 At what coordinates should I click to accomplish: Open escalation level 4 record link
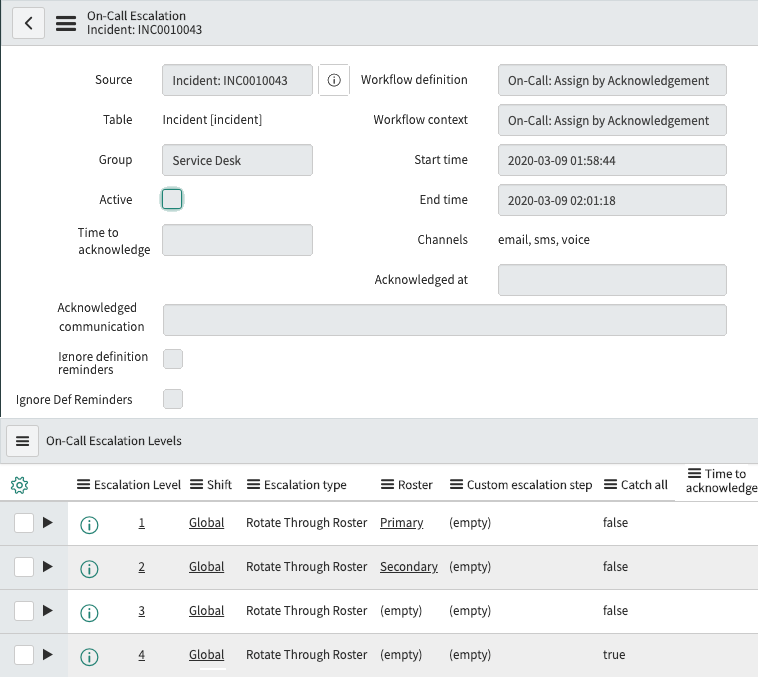point(142,655)
